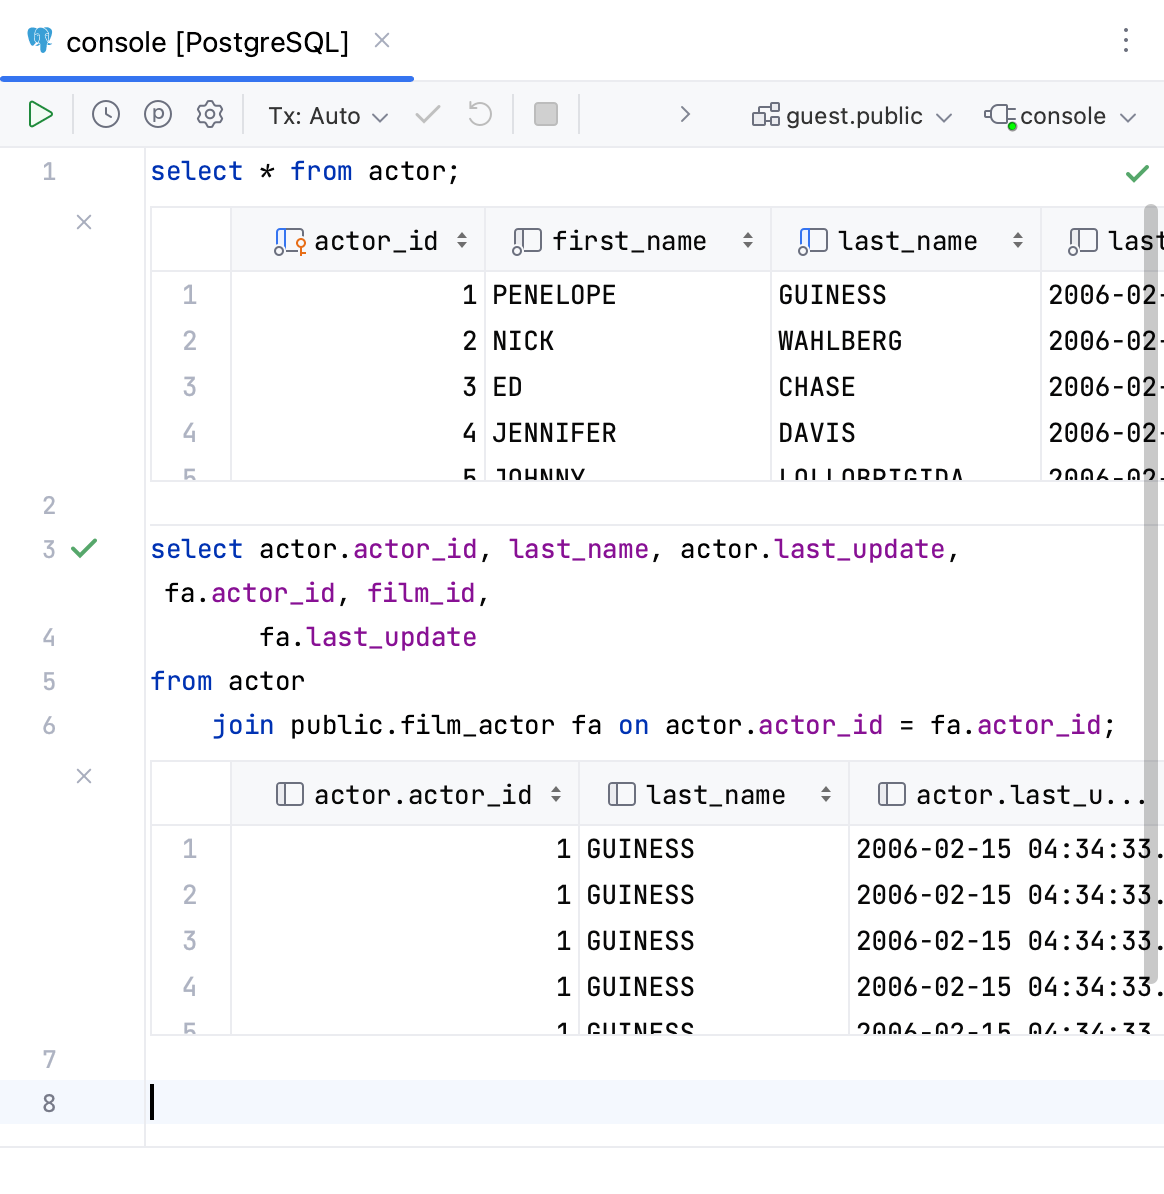
Task: Open the kebab (three dots) options menu
Action: pos(1126,40)
